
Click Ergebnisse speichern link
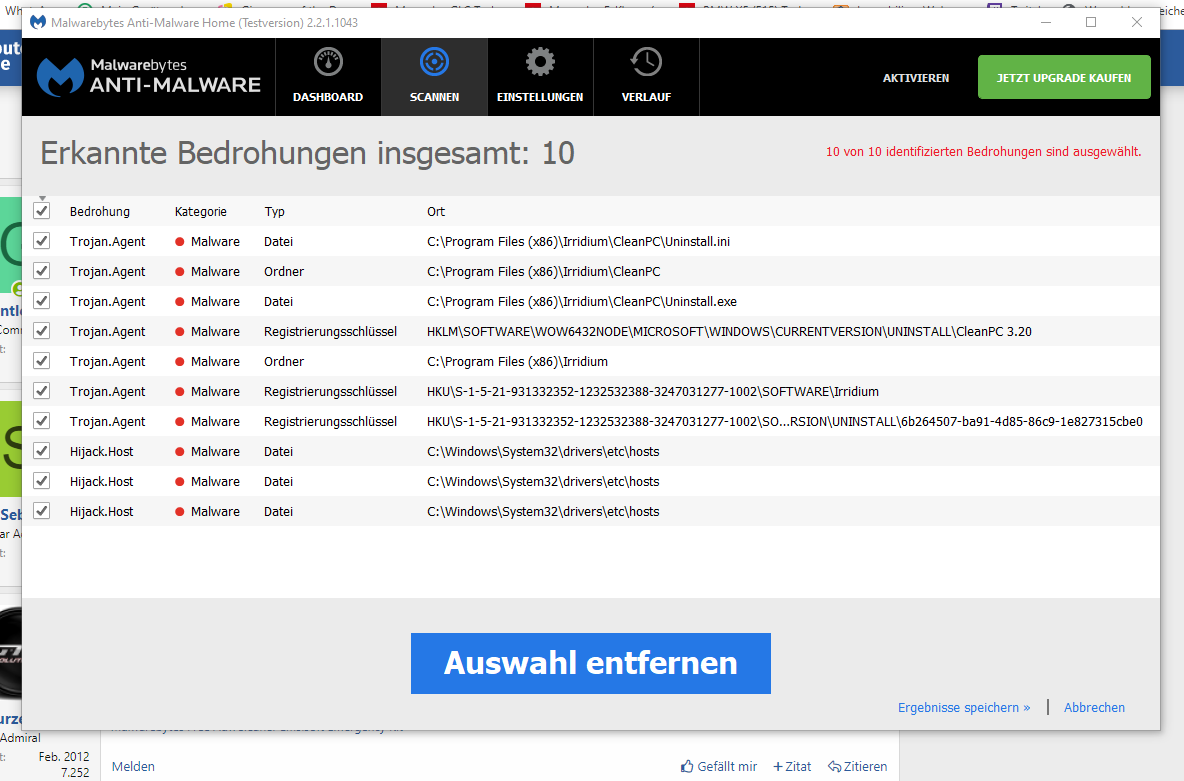point(964,708)
